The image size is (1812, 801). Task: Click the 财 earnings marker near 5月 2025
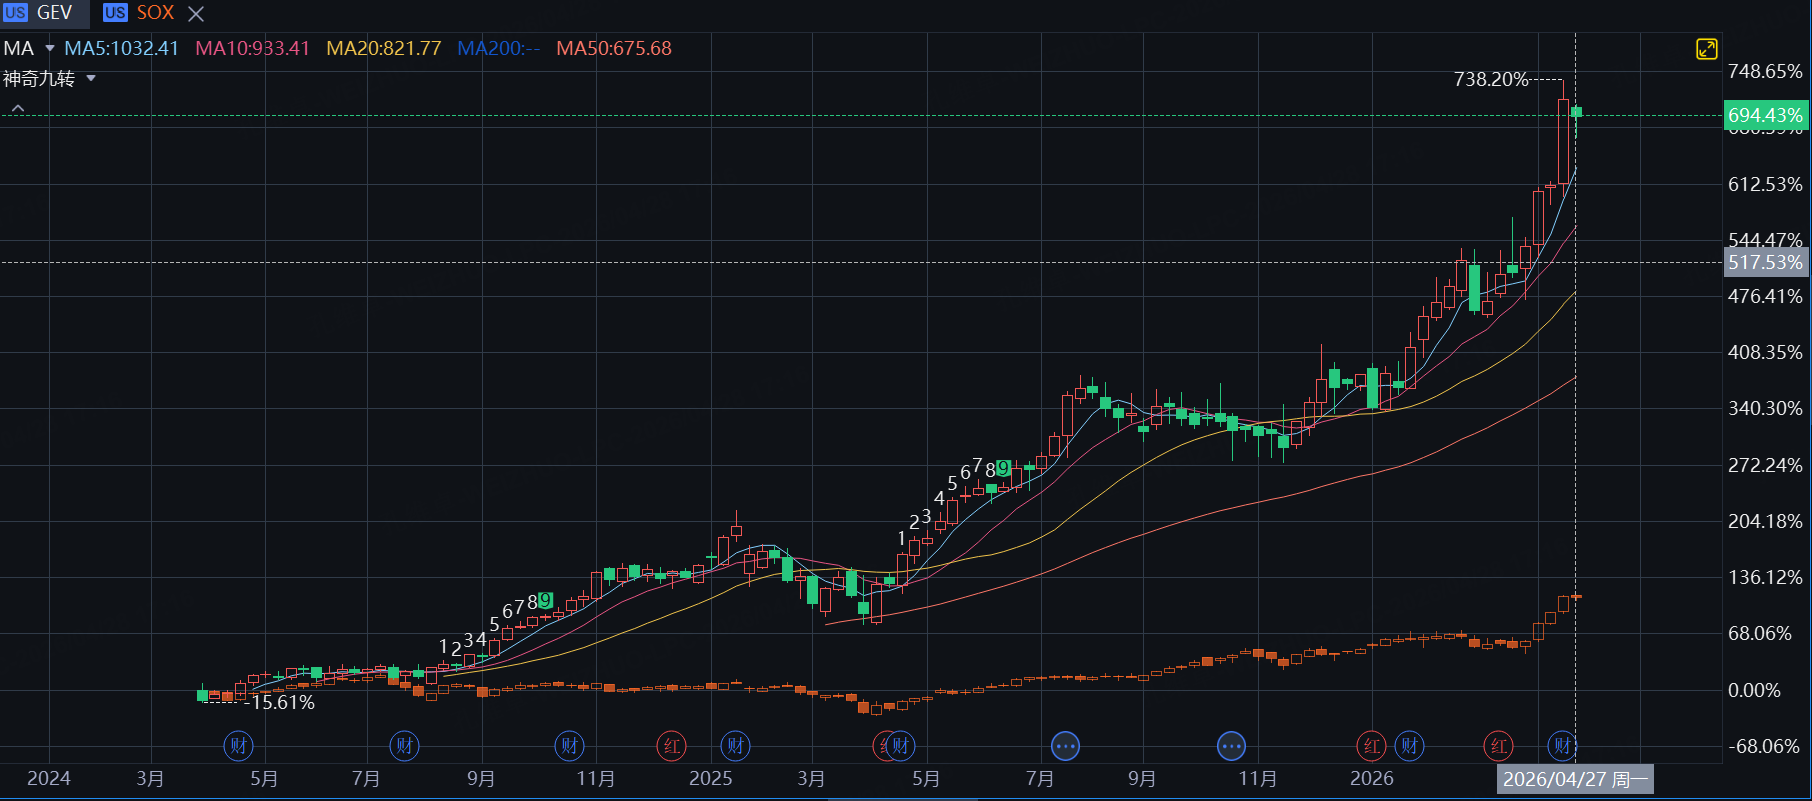[900, 745]
